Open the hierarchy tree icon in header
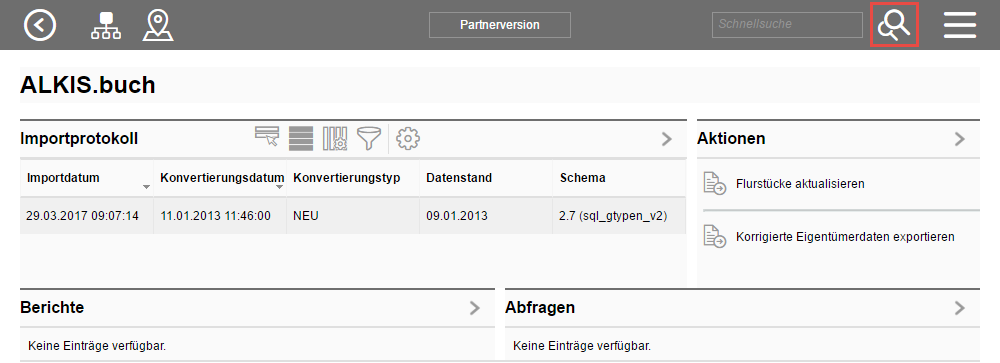Screen dimensions: 1000x363 point(106,26)
